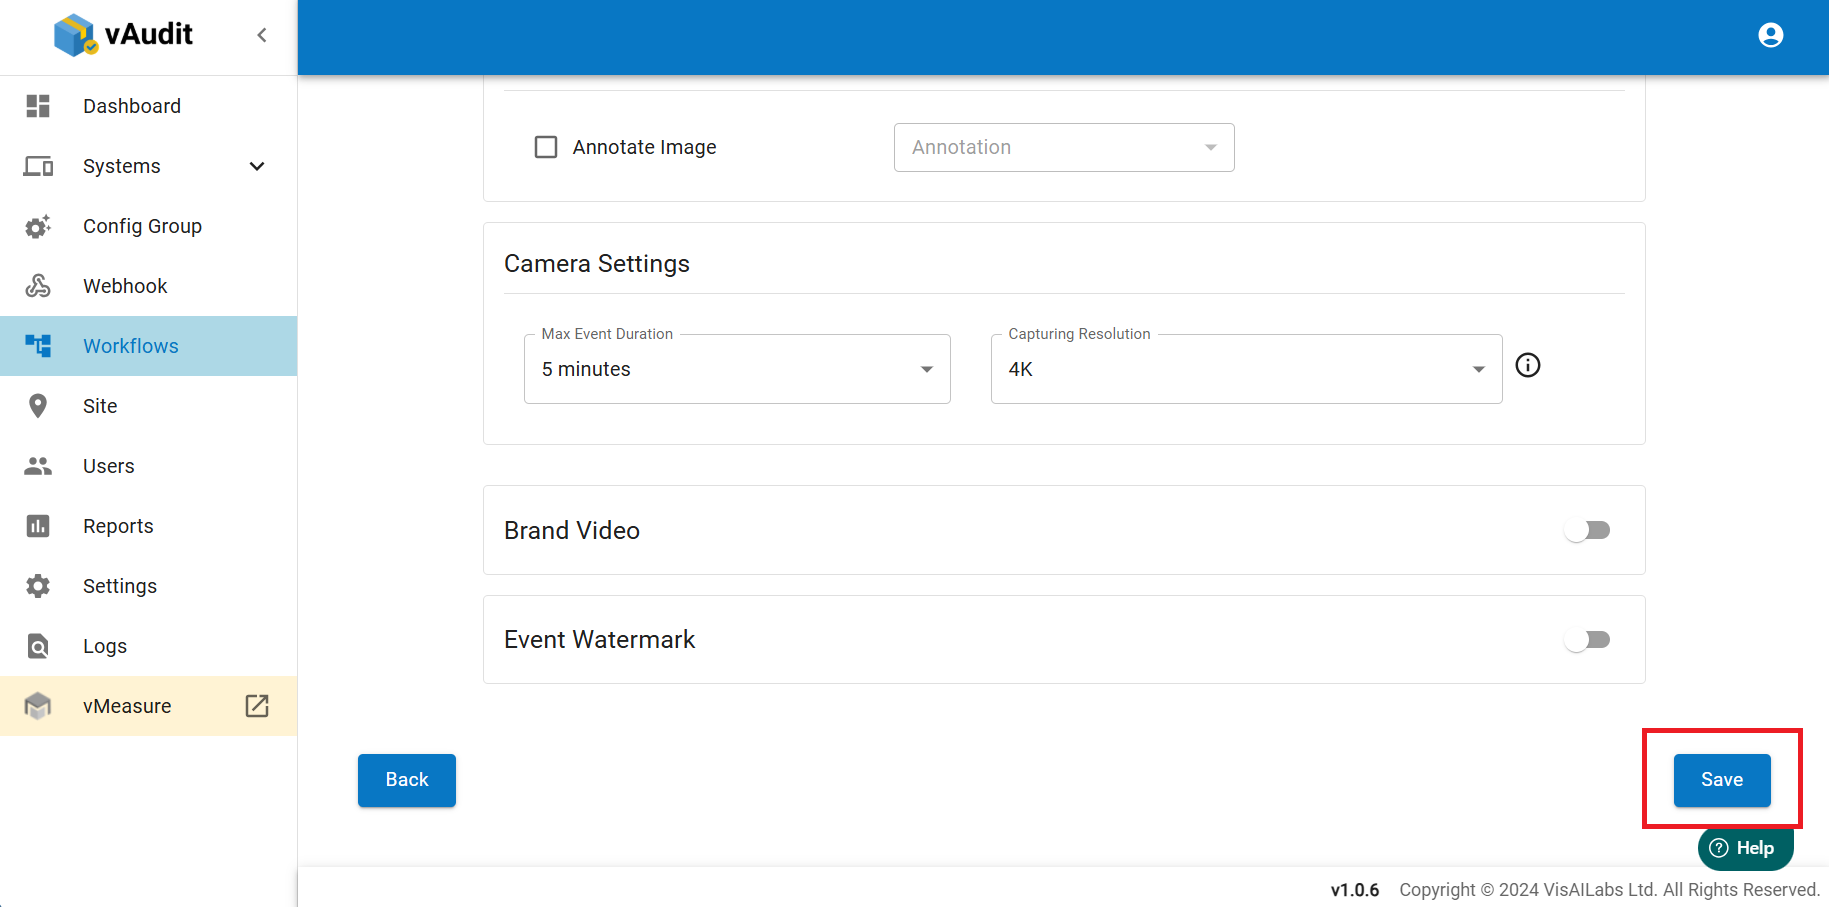The width and height of the screenshot is (1829, 907).
Task: Open Logs menu item
Action: coord(148,646)
